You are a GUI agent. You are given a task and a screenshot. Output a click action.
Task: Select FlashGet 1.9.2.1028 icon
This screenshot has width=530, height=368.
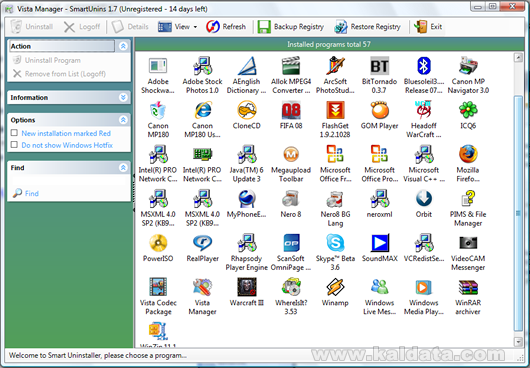click(x=335, y=110)
